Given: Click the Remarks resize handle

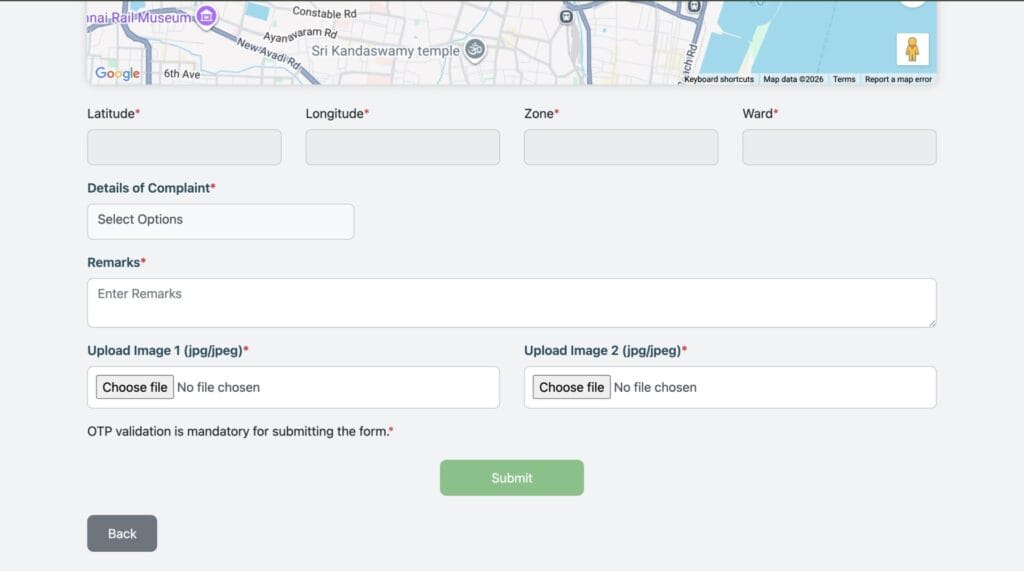Looking at the screenshot, I should click(x=932, y=323).
